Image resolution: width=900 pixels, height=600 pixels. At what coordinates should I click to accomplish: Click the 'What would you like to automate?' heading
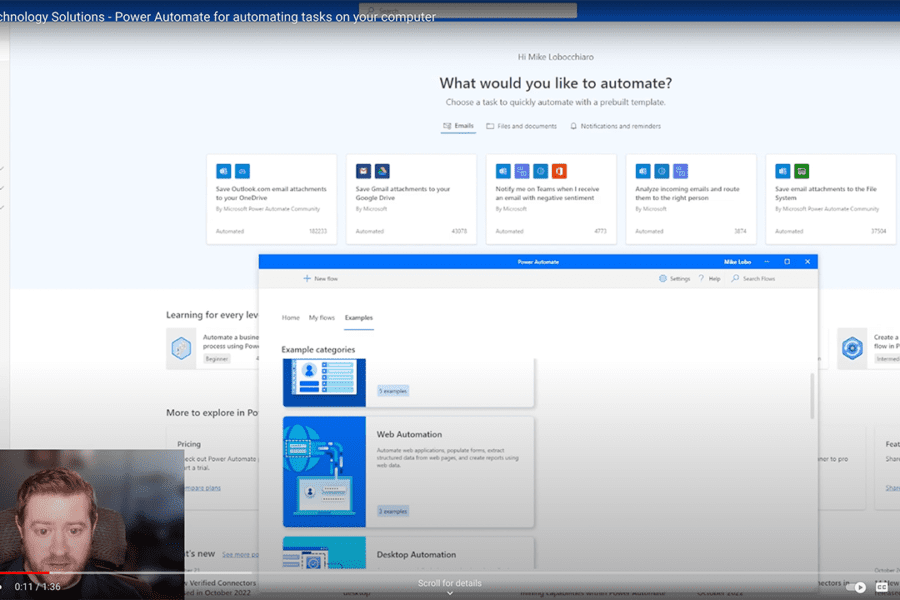[556, 83]
